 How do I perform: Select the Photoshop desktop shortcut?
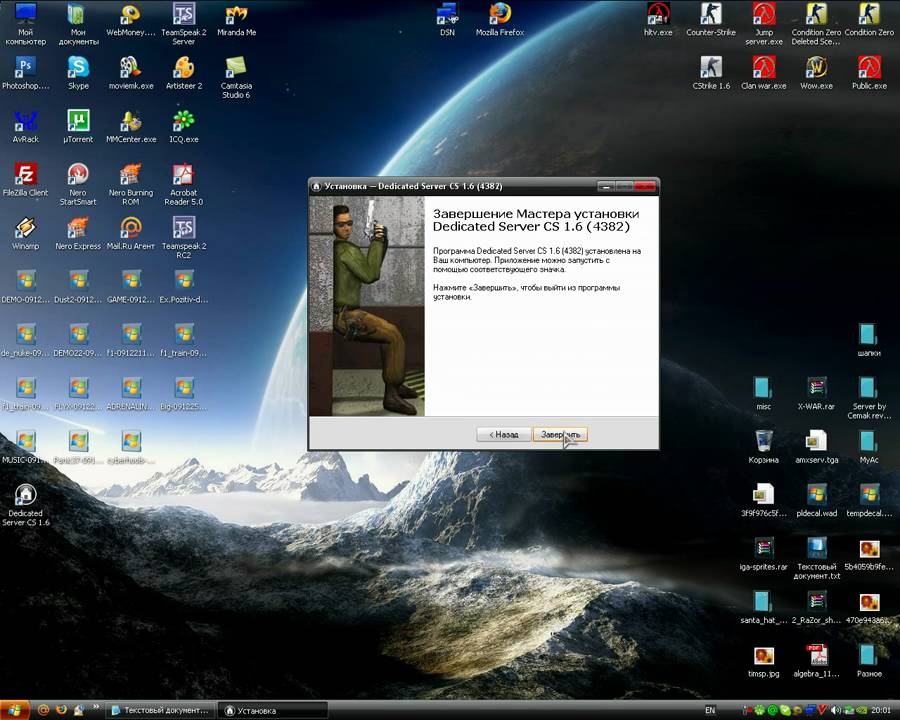(x=25, y=73)
